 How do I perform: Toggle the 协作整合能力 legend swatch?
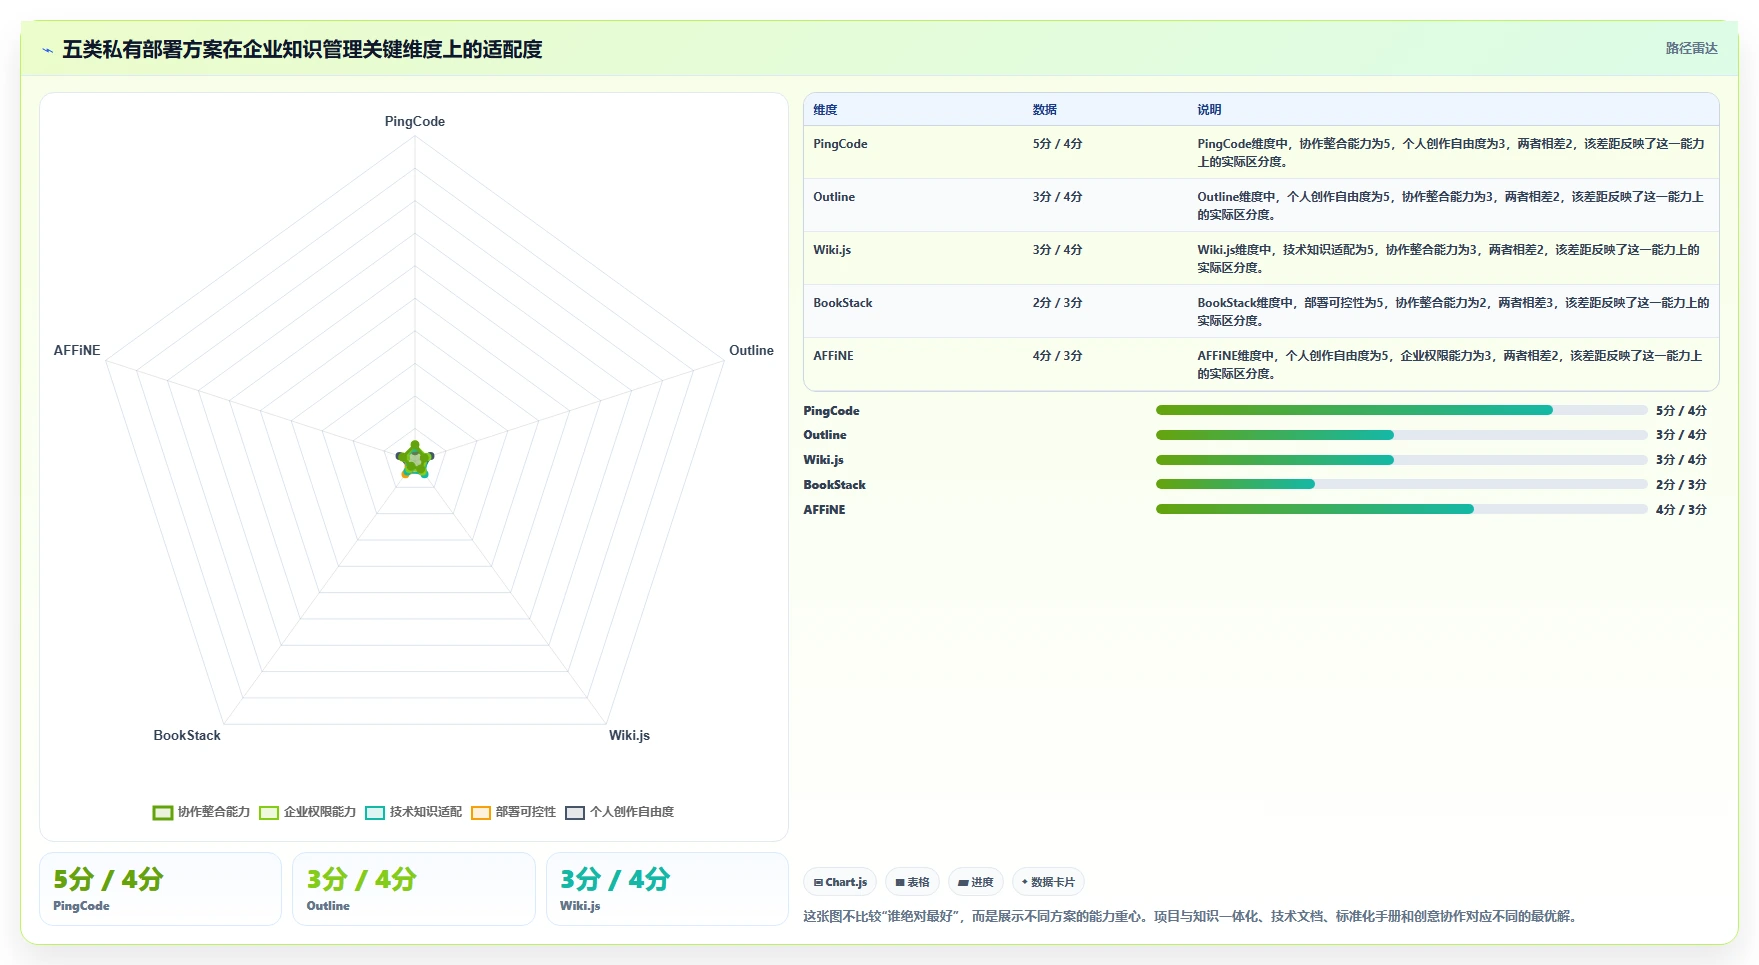coord(163,812)
